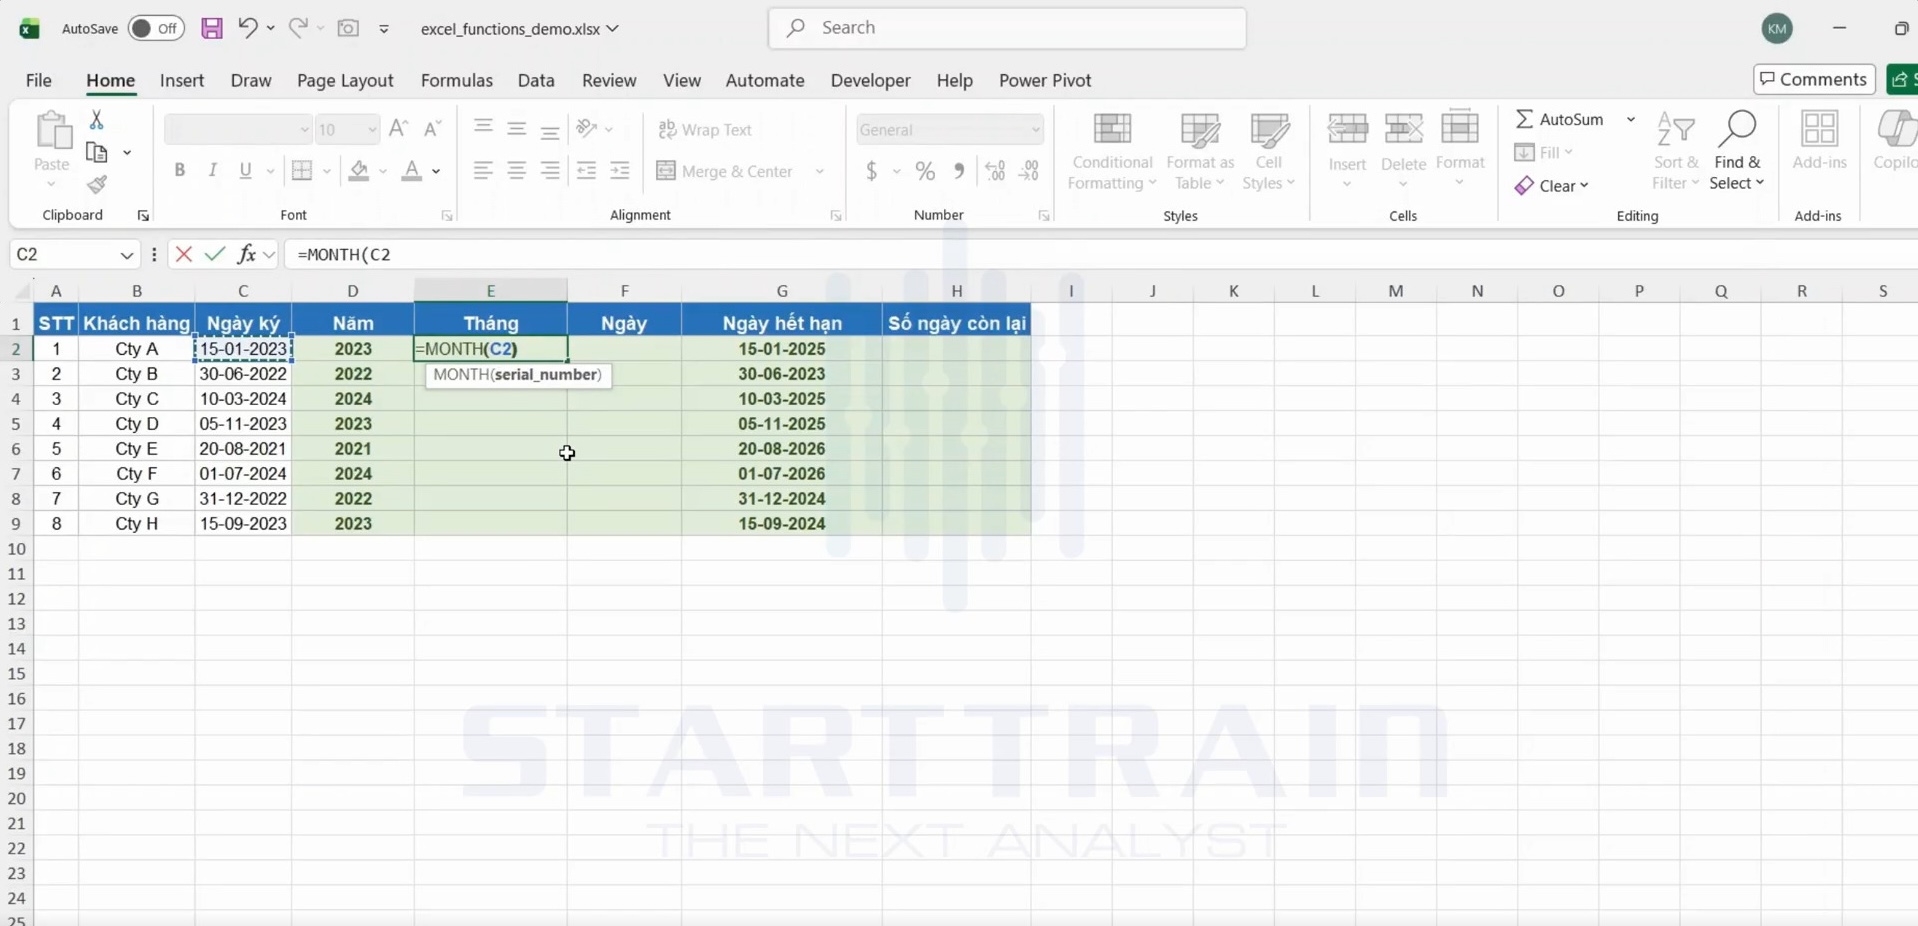This screenshot has width=1918, height=926.
Task: Open the Clear dropdown
Action: tap(1551, 186)
